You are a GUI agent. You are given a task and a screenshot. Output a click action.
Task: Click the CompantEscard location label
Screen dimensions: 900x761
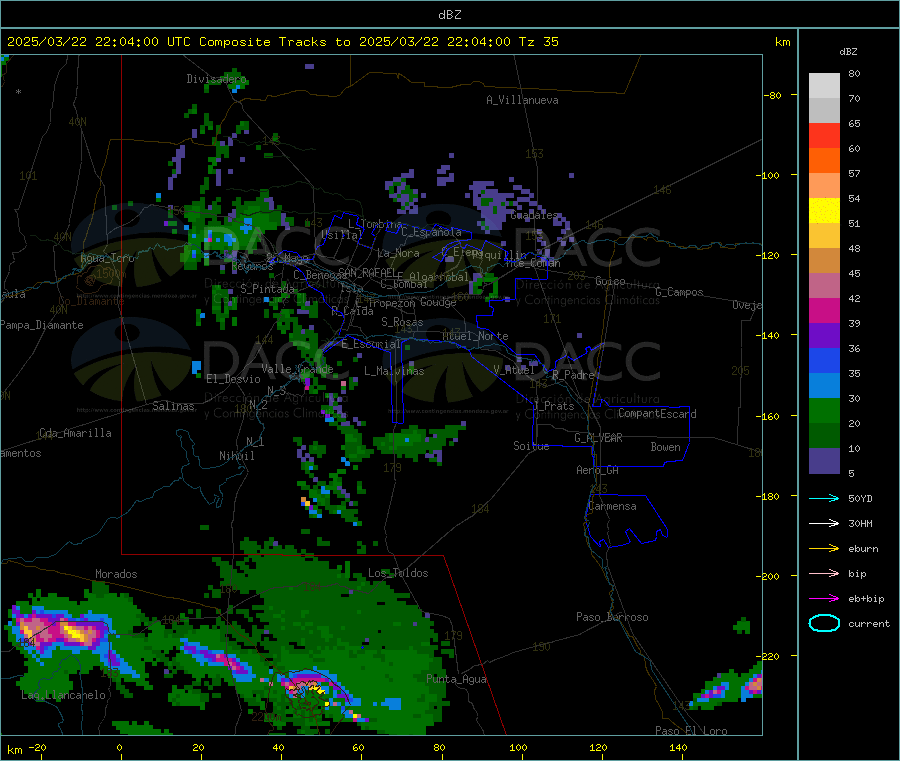[x=657, y=414]
